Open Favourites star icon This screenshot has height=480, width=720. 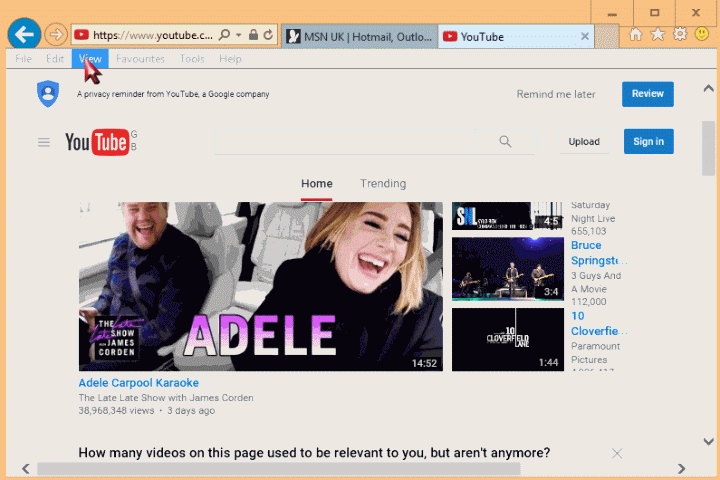pos(658,34)
